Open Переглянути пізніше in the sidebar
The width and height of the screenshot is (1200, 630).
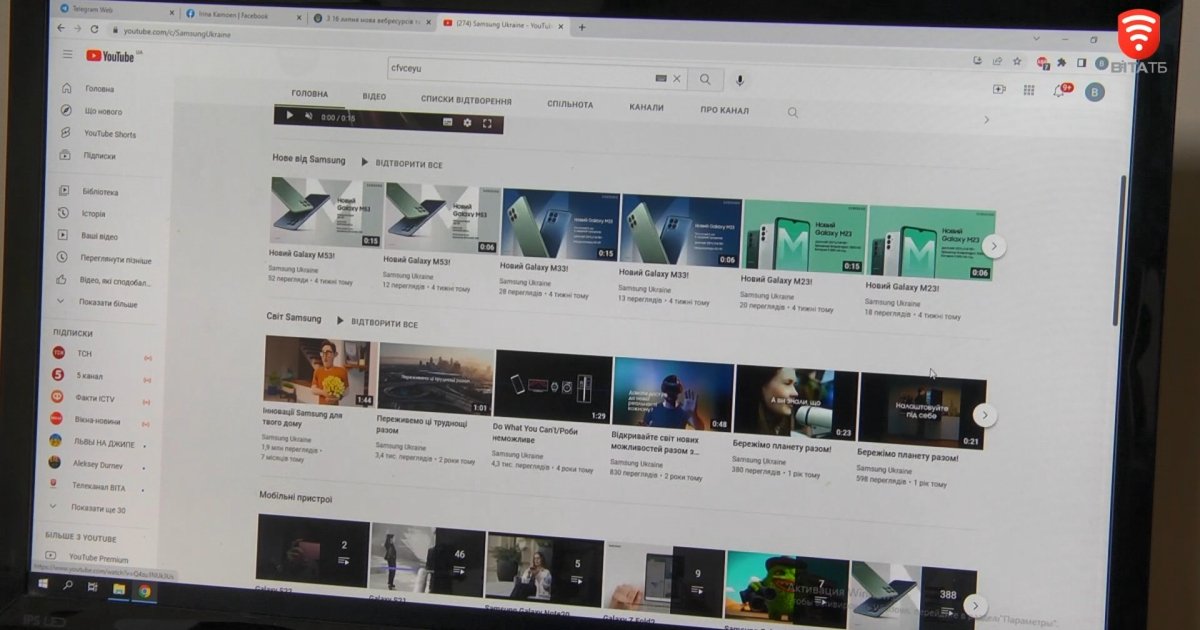coord(103,258)
